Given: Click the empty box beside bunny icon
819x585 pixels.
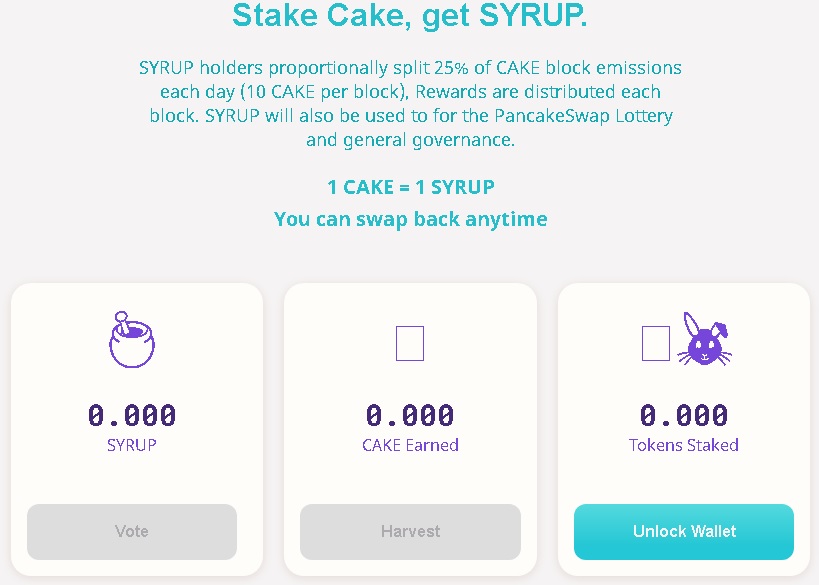Looking at the screenshot, I should [x=656, y=343].
